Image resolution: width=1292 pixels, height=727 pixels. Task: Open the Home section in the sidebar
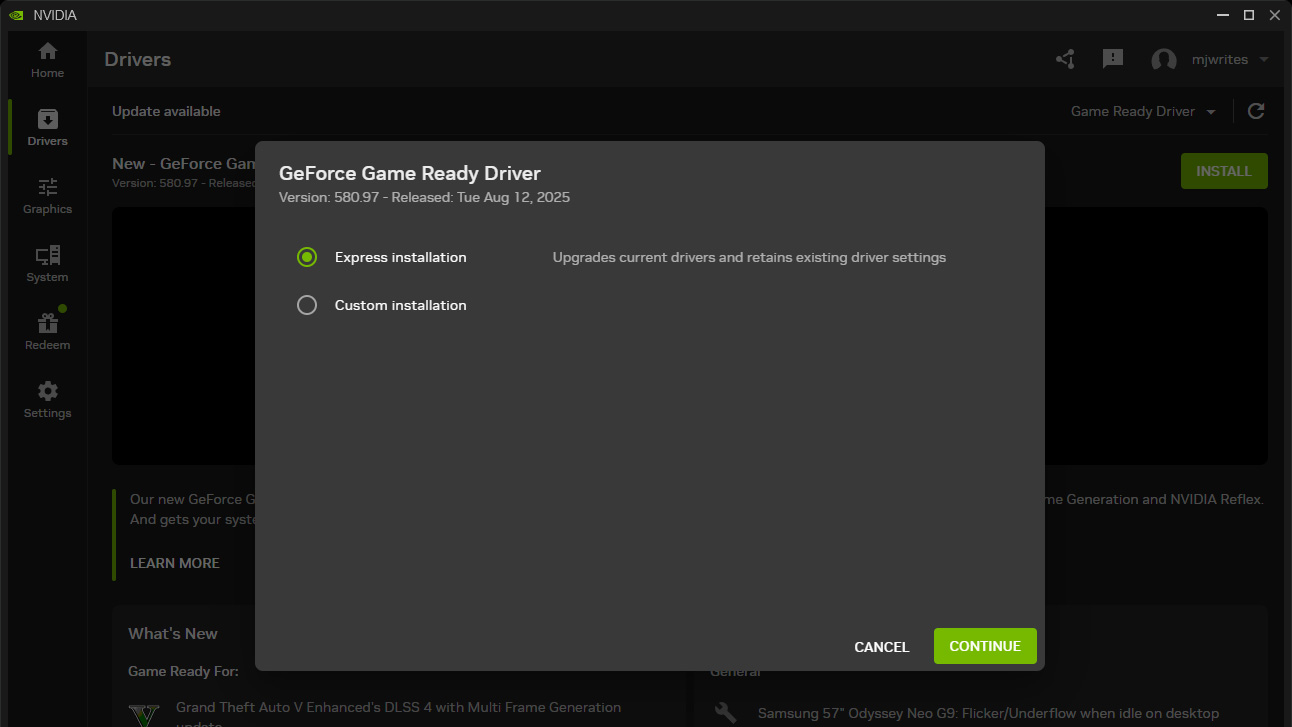point(46,58)
